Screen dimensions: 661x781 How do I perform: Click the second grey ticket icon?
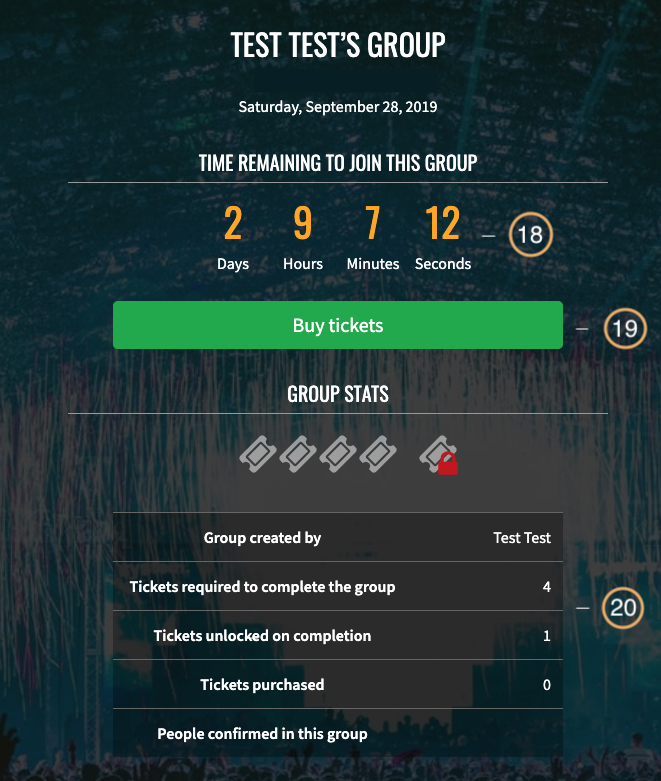point(298,454)
